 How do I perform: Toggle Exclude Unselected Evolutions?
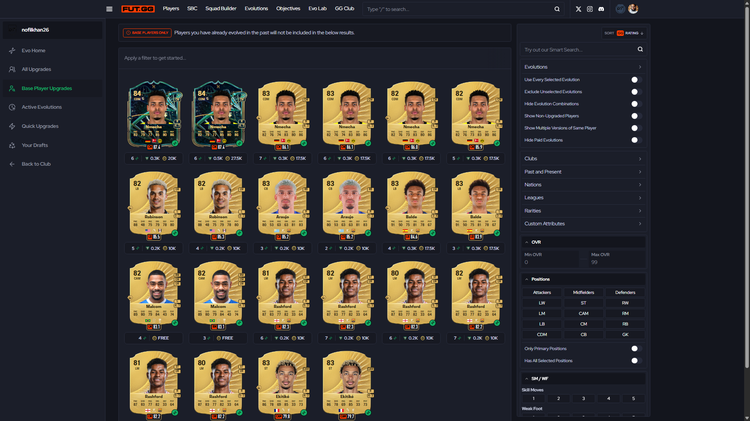coord(635,92)
